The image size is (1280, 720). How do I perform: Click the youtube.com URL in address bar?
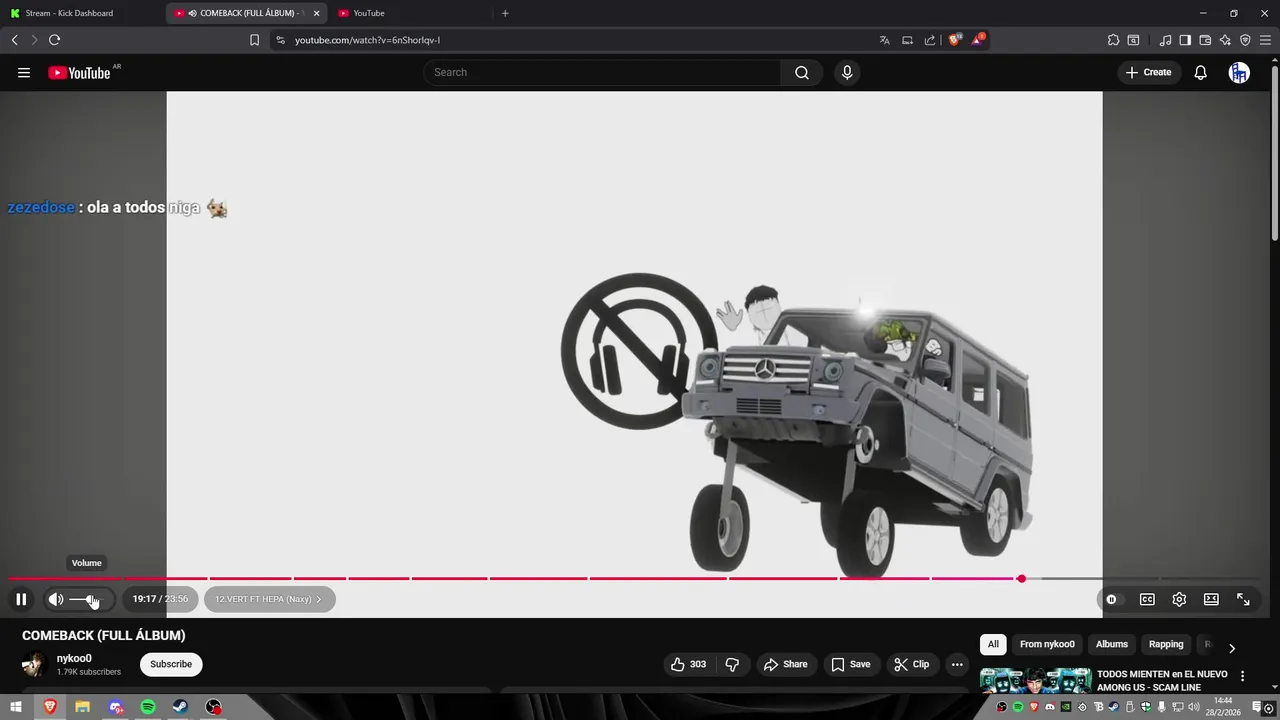367,40
